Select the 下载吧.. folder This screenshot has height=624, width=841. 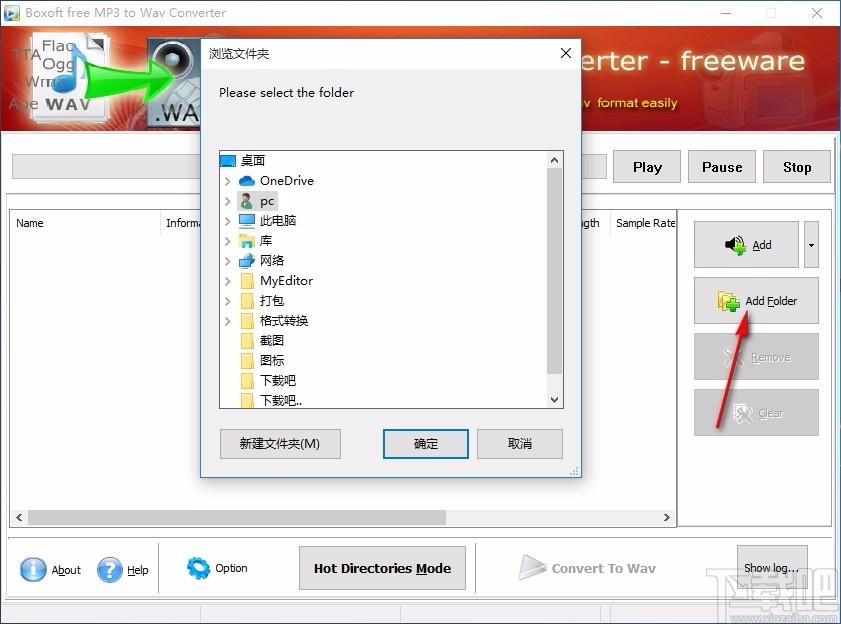pos(272,400)
